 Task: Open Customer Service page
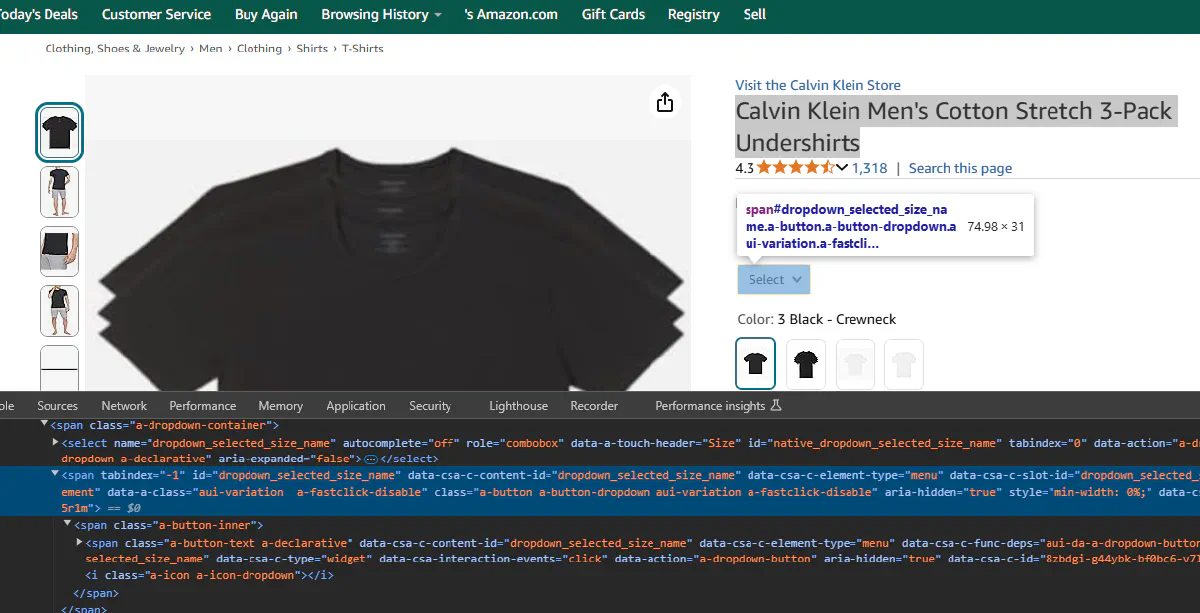click(x=156, y=14)
